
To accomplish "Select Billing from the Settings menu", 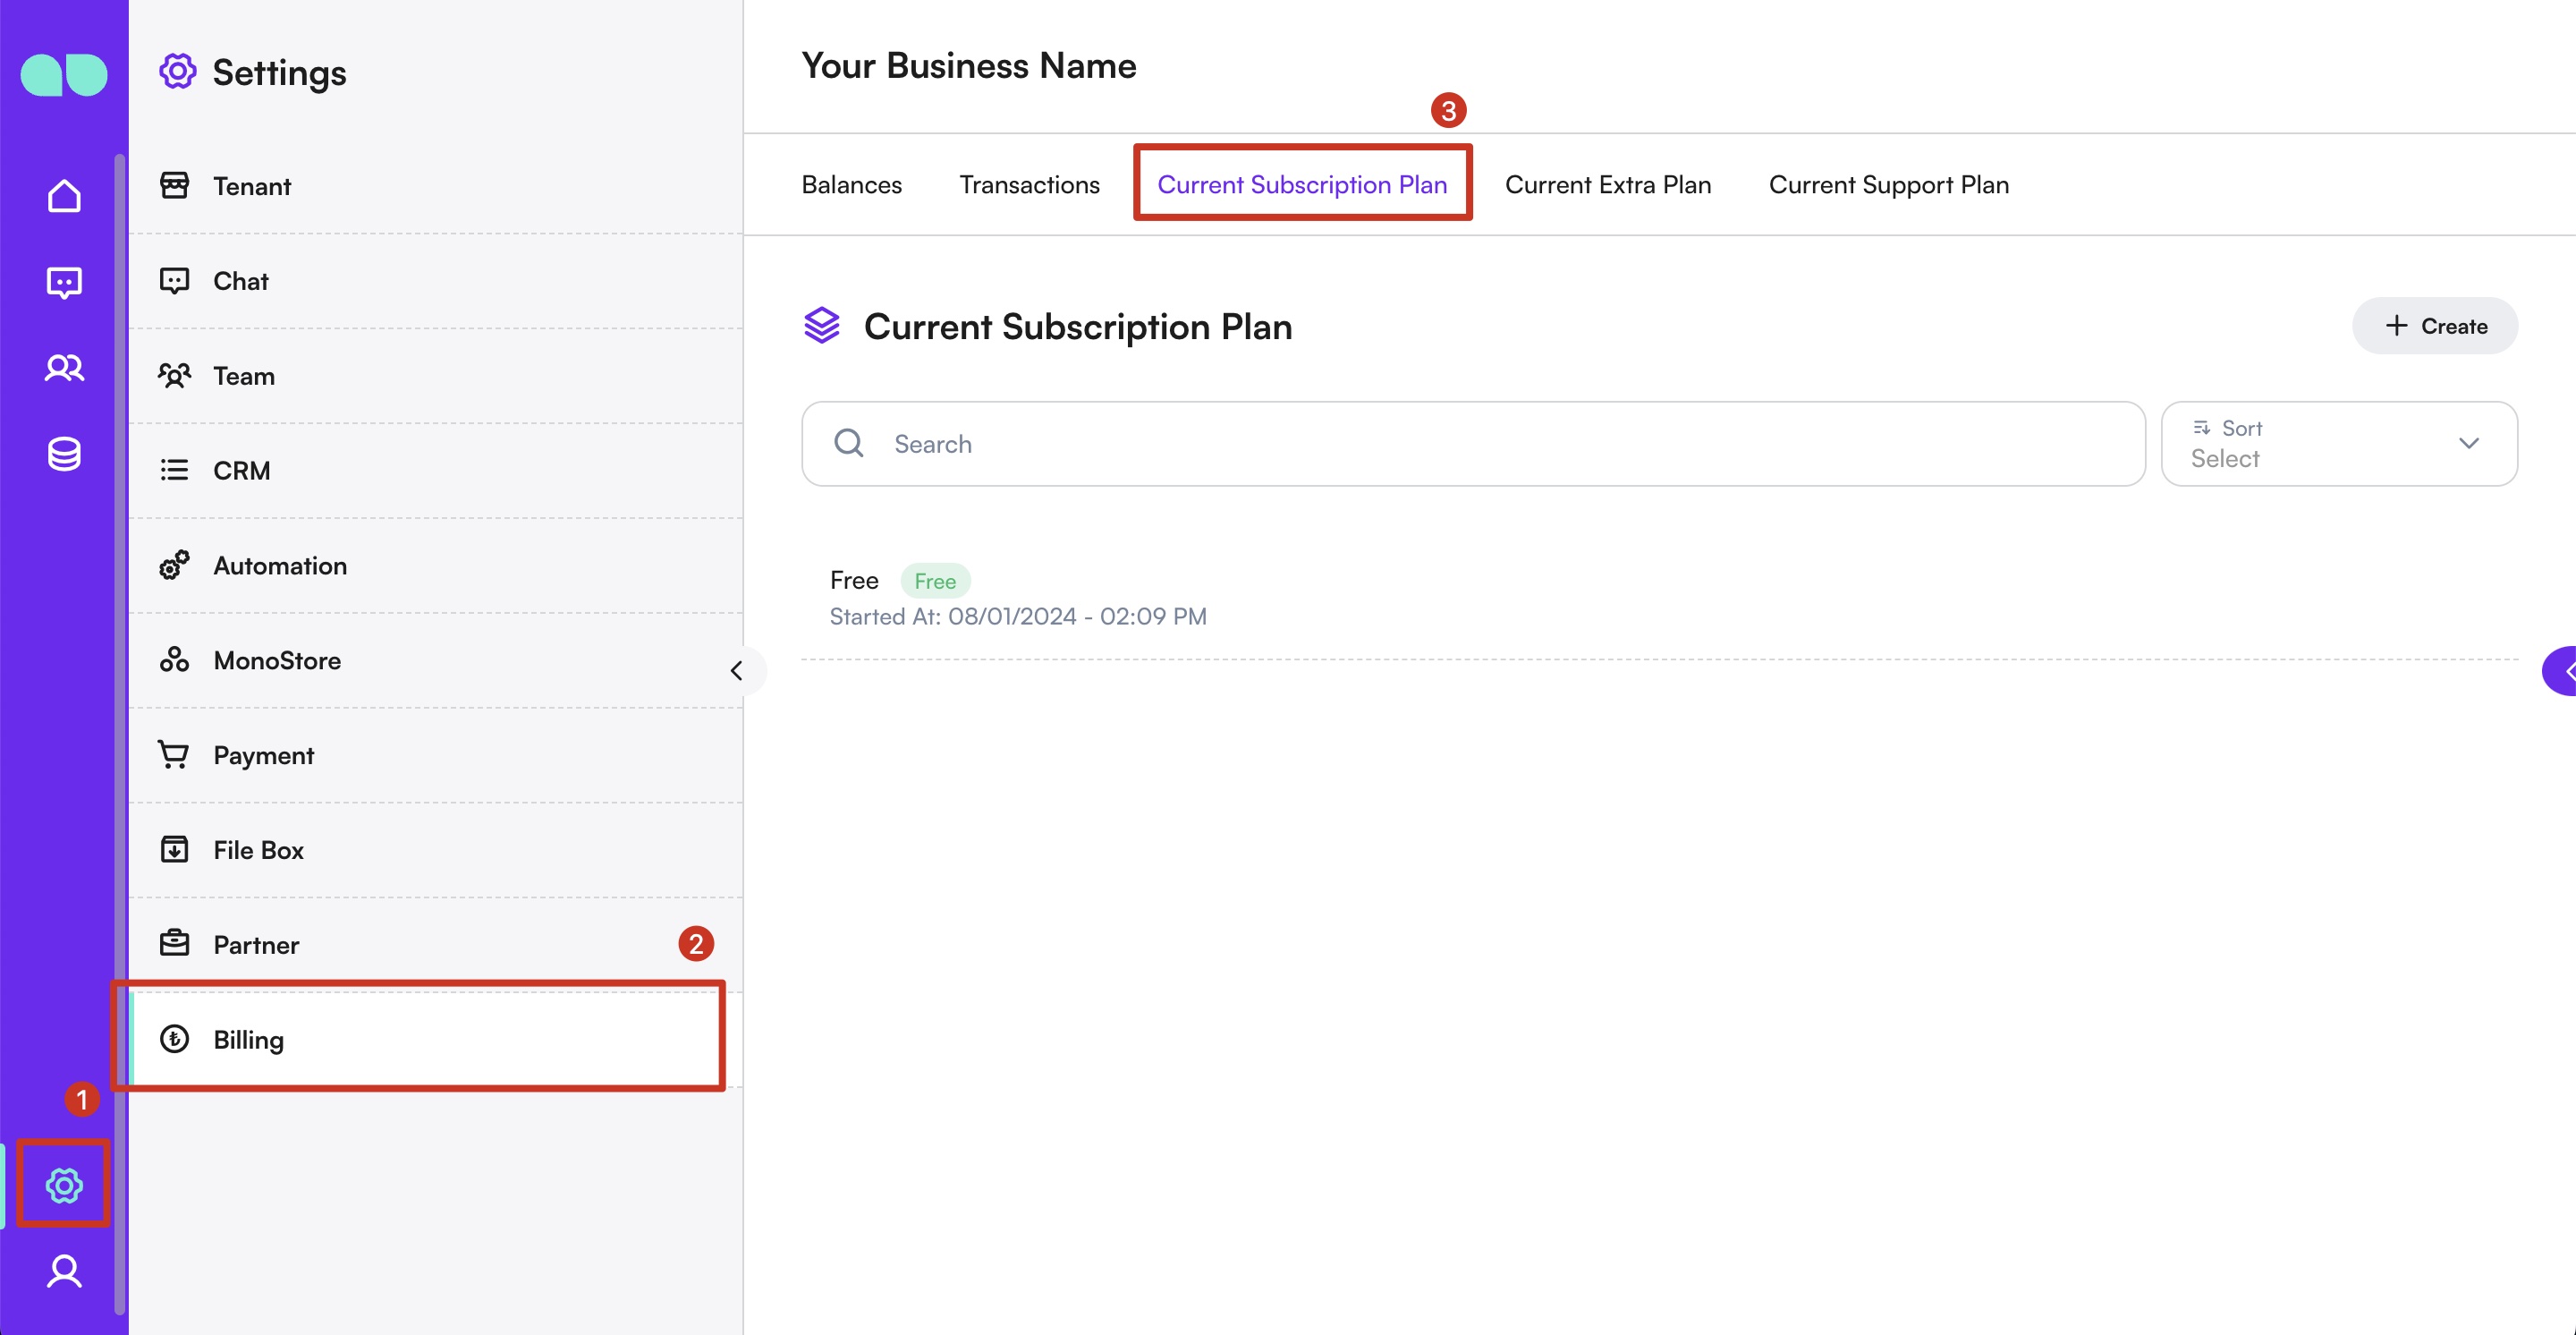I will [x=247, y=1039].
